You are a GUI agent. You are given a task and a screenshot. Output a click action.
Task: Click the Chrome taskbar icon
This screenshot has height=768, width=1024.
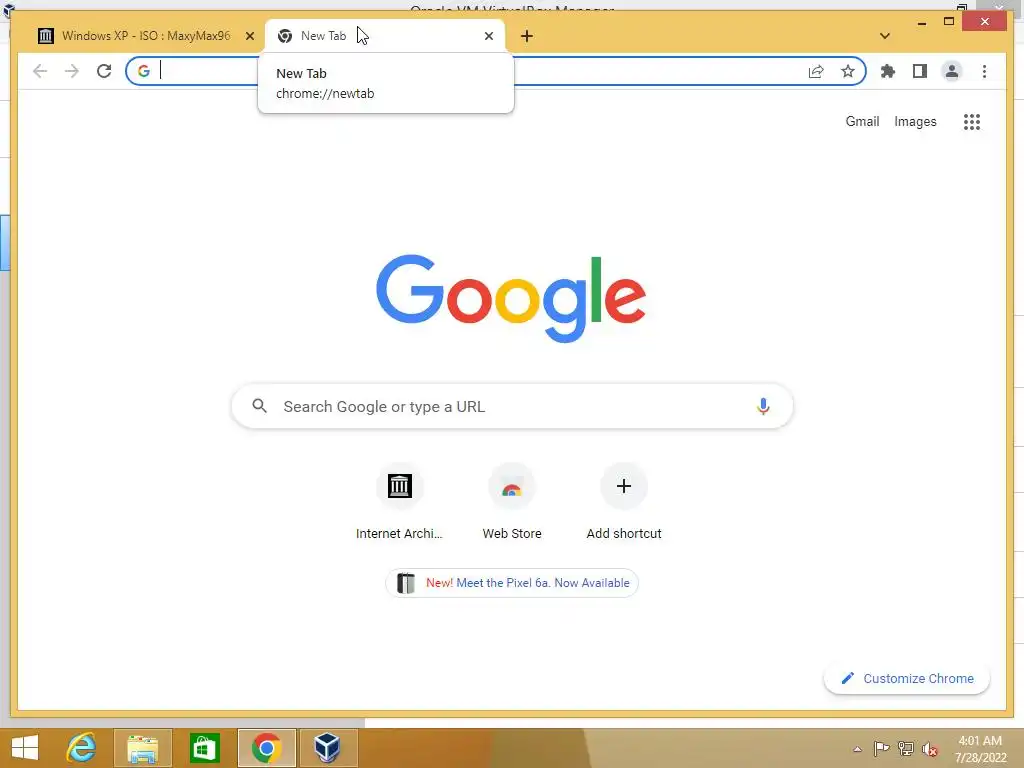pos(266,748)
